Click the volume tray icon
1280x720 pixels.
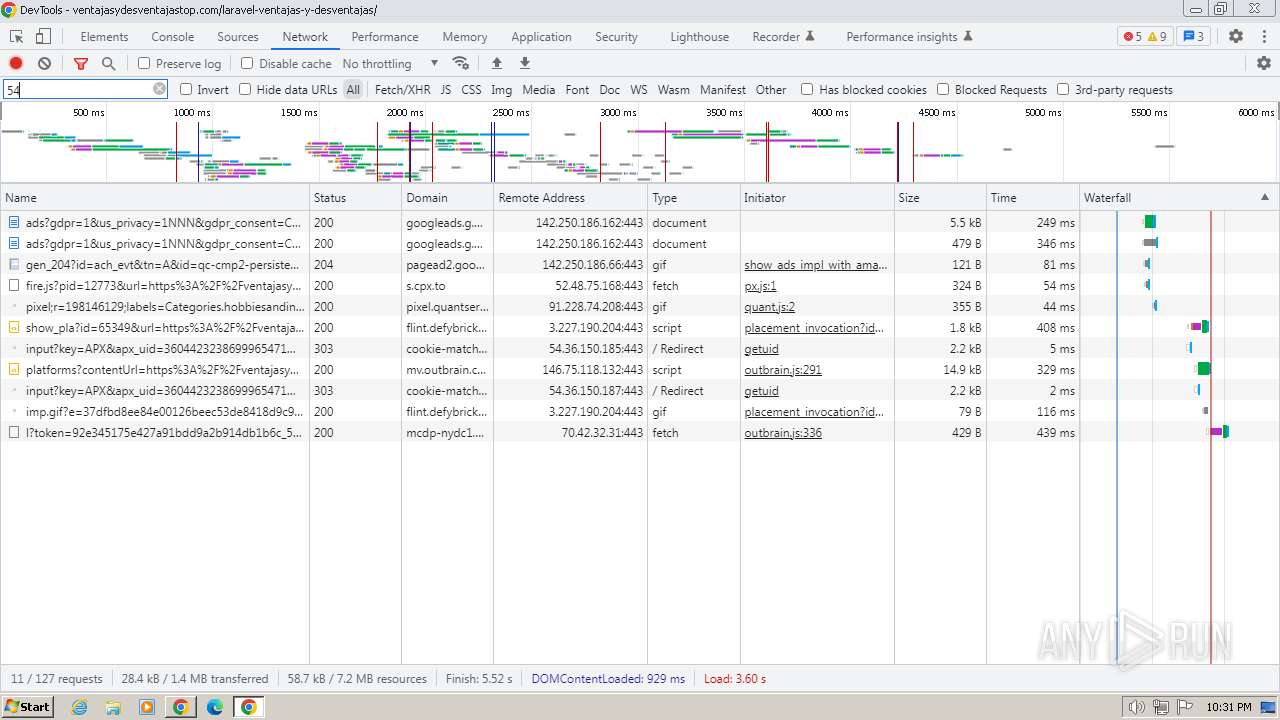(1136, 707)
